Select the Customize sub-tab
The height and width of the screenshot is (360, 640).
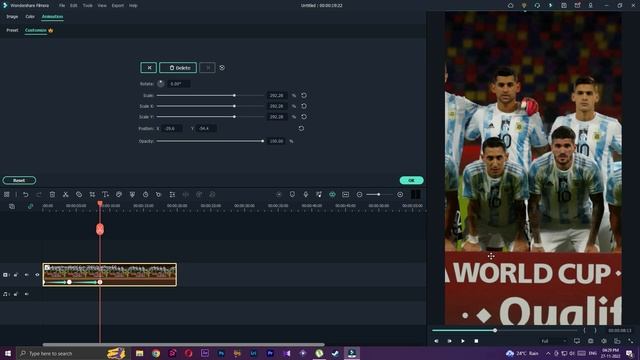[x=36, y=30]
